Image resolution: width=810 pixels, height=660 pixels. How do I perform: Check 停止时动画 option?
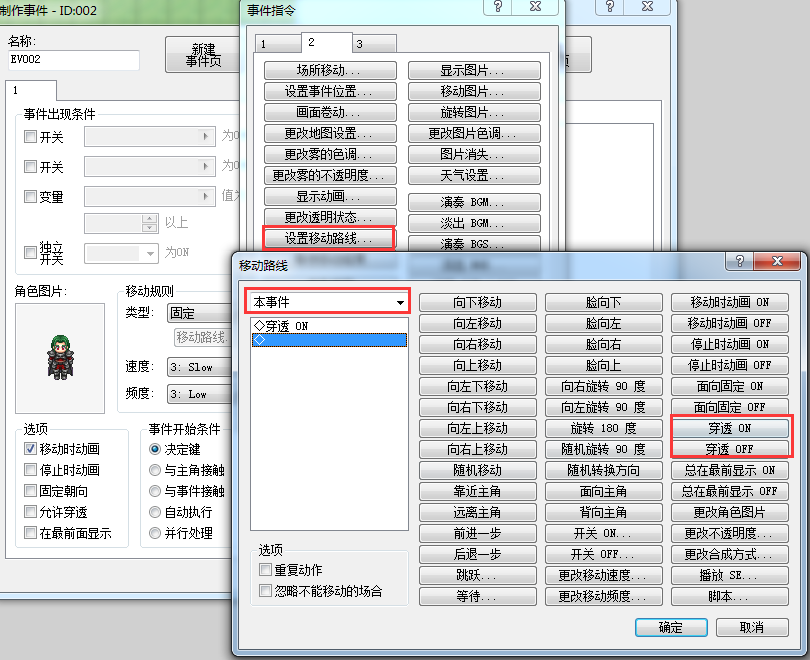coord(30,470)
